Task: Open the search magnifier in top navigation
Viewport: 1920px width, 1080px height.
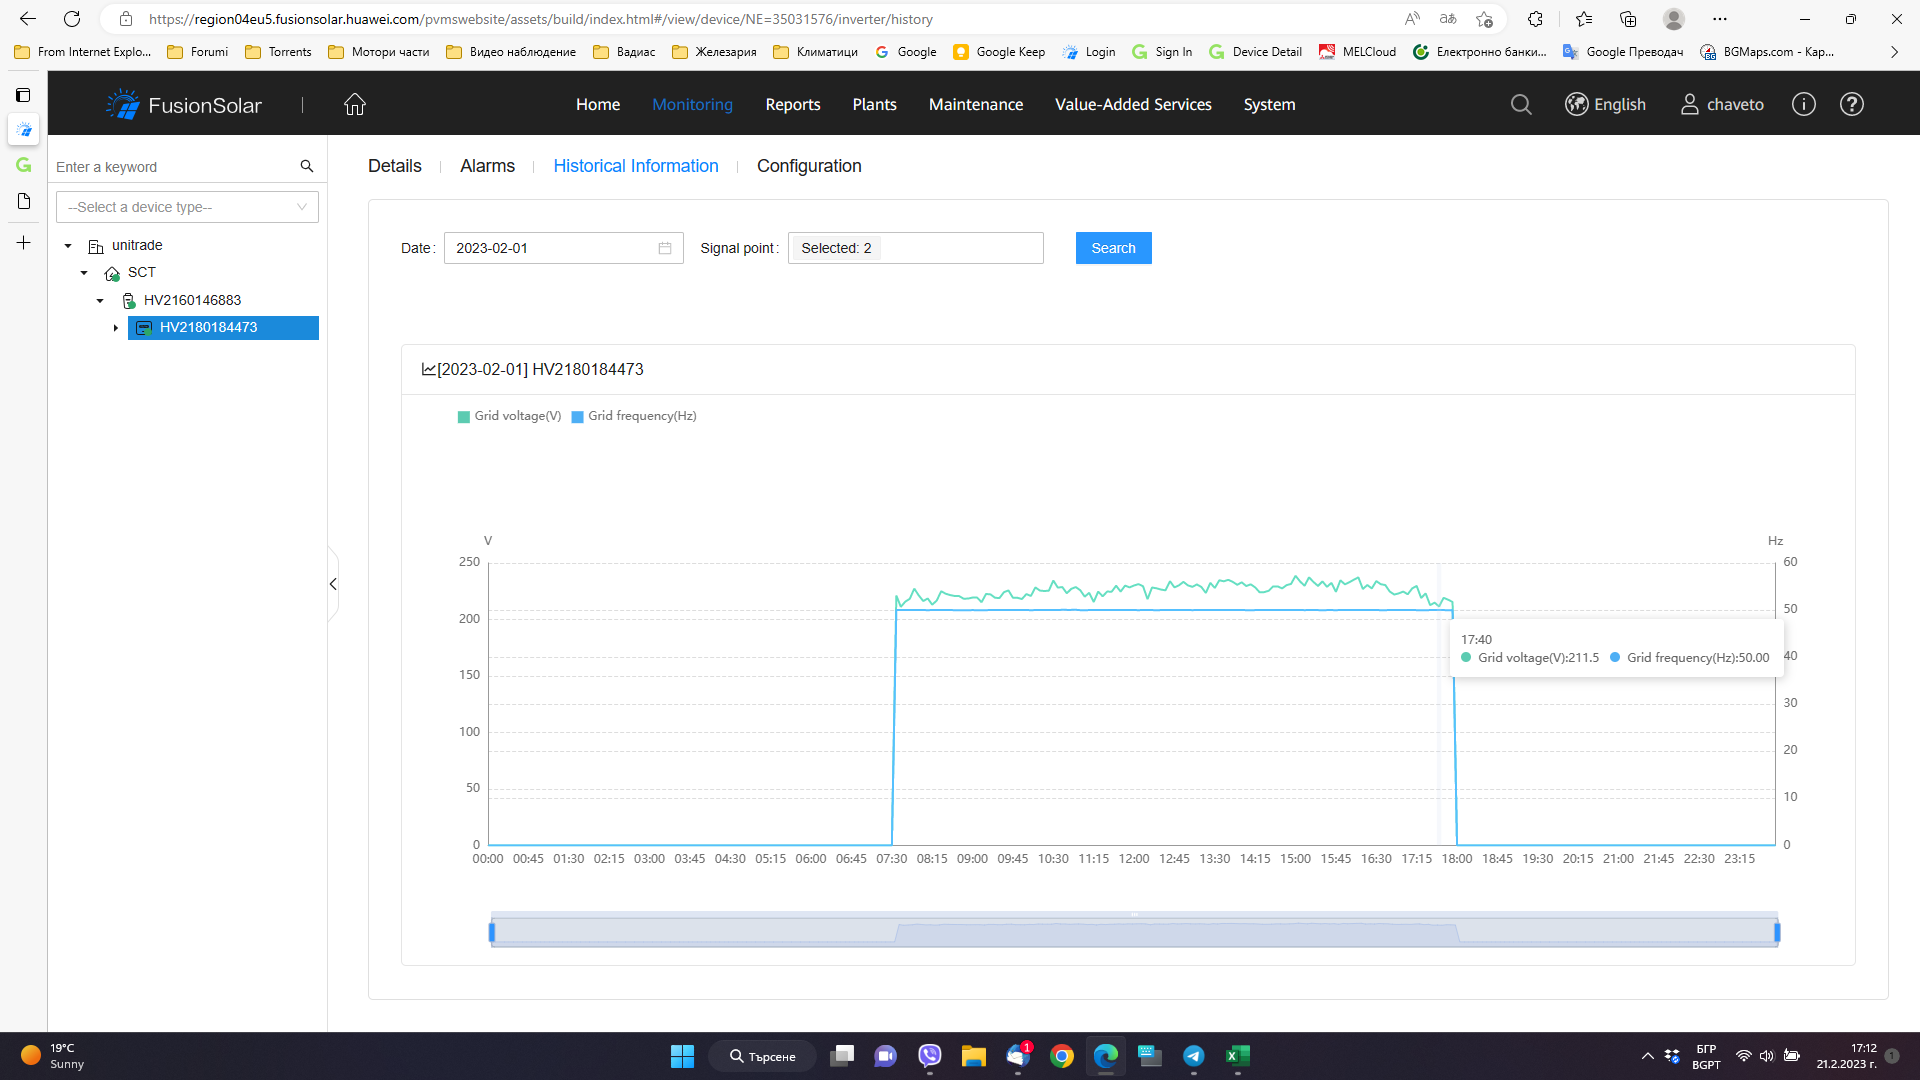Action: point(1521,105)
